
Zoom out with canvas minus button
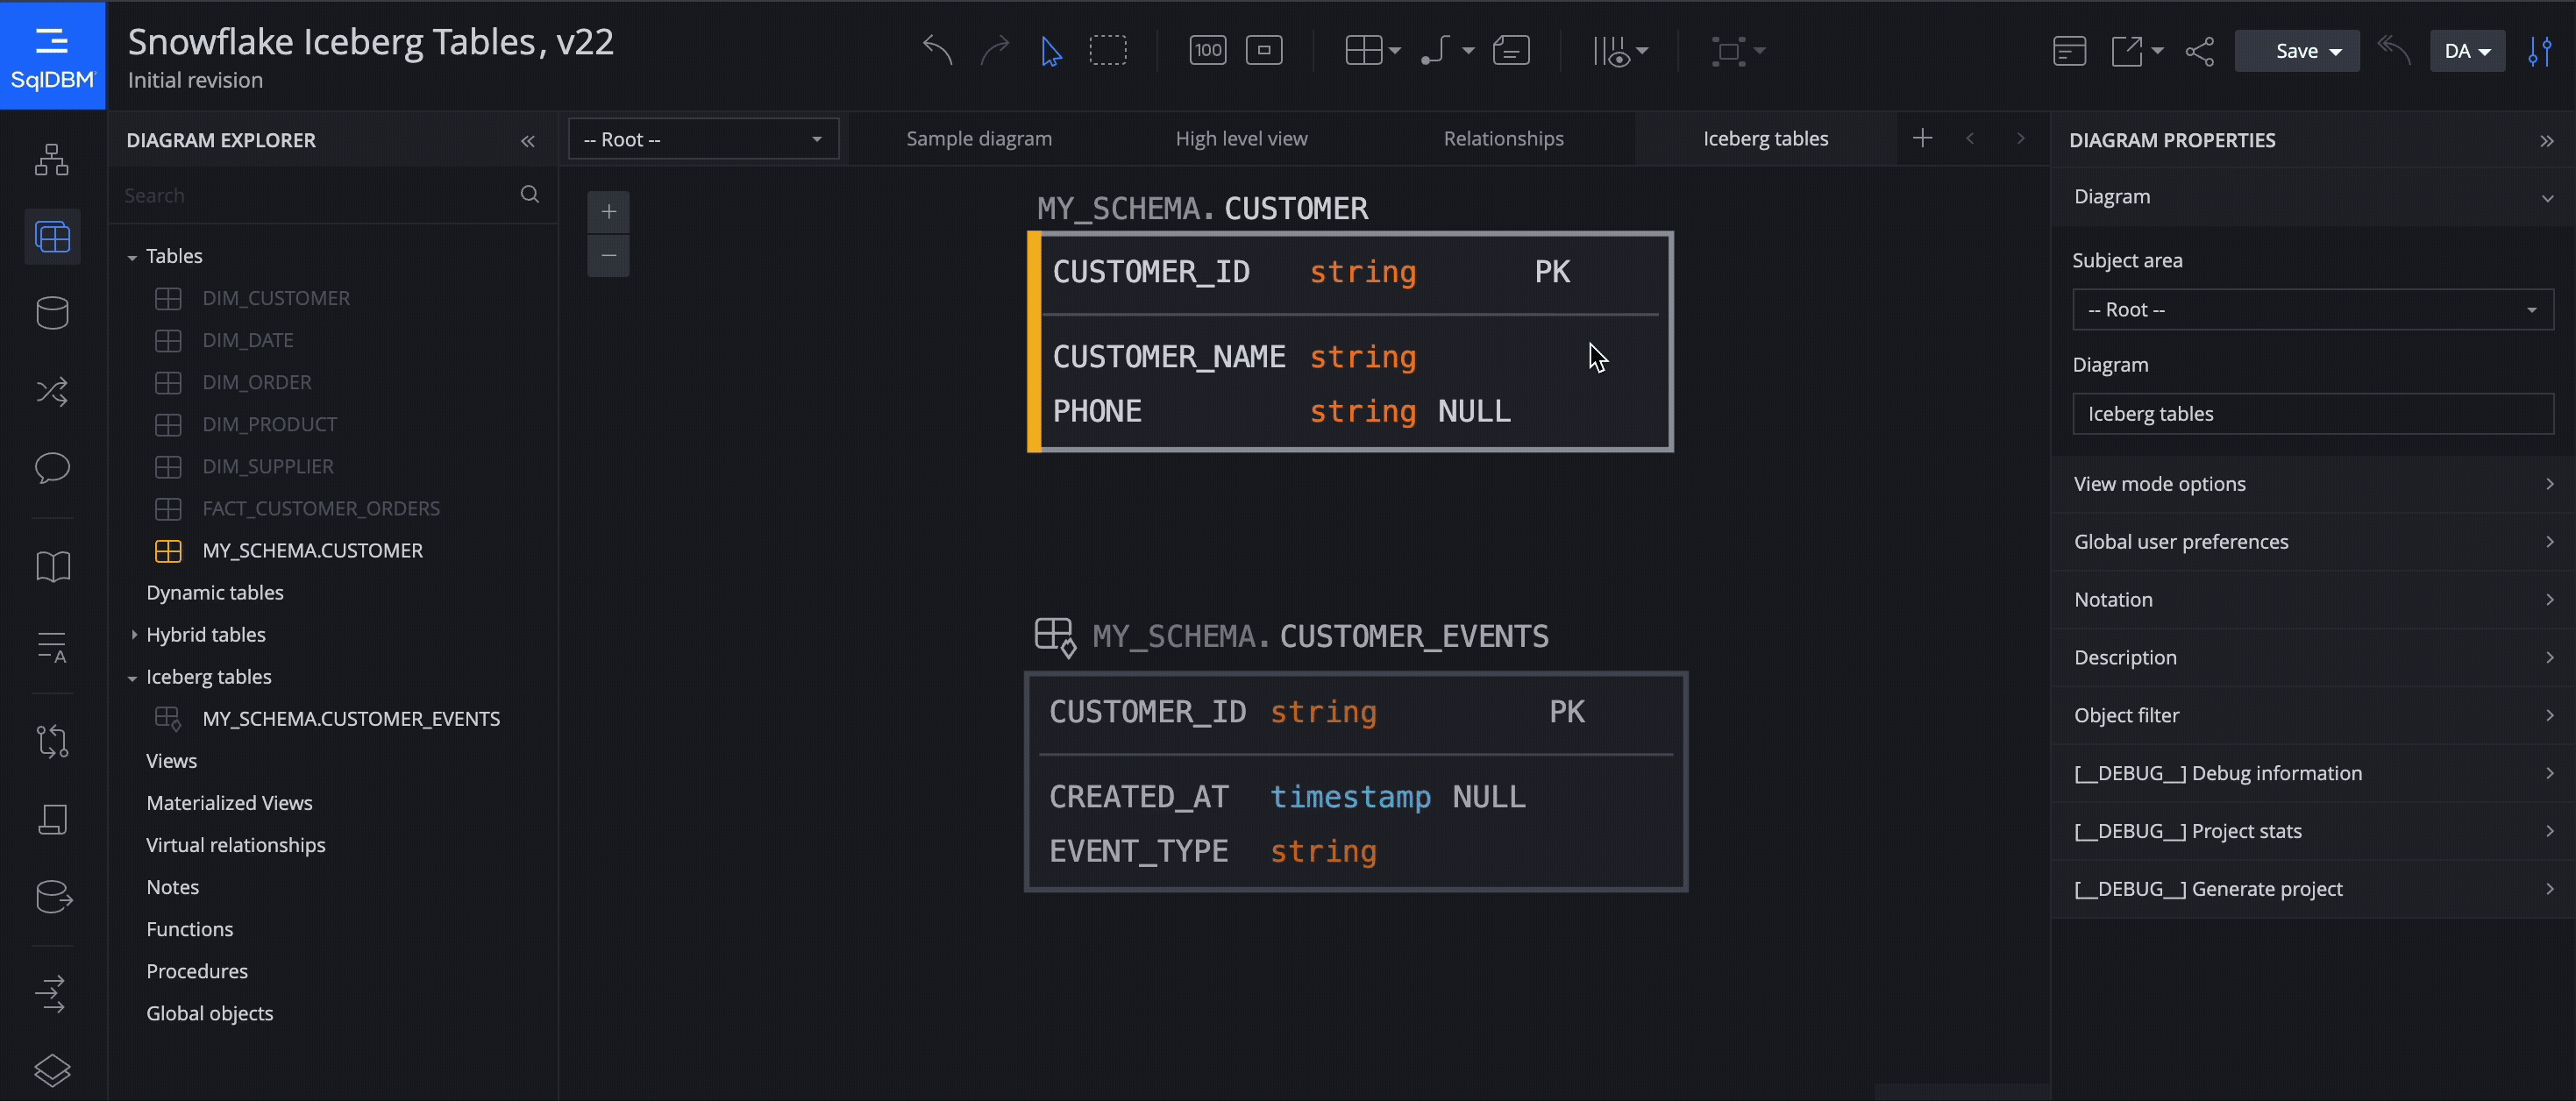click(x=608, y=256)
